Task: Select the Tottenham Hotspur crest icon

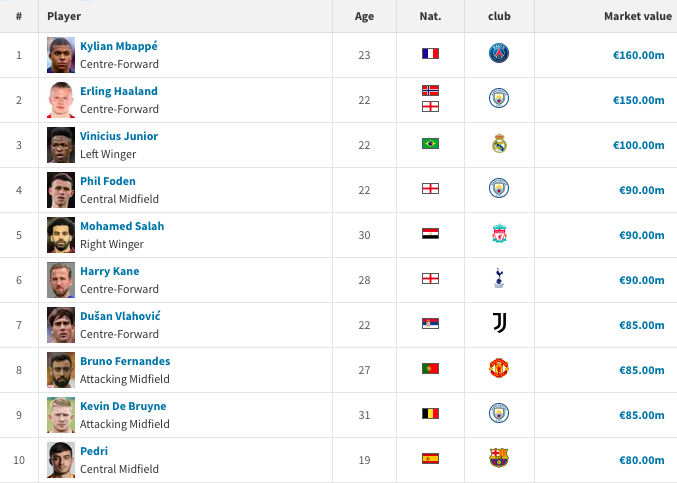Action: [x=499, y=278]
